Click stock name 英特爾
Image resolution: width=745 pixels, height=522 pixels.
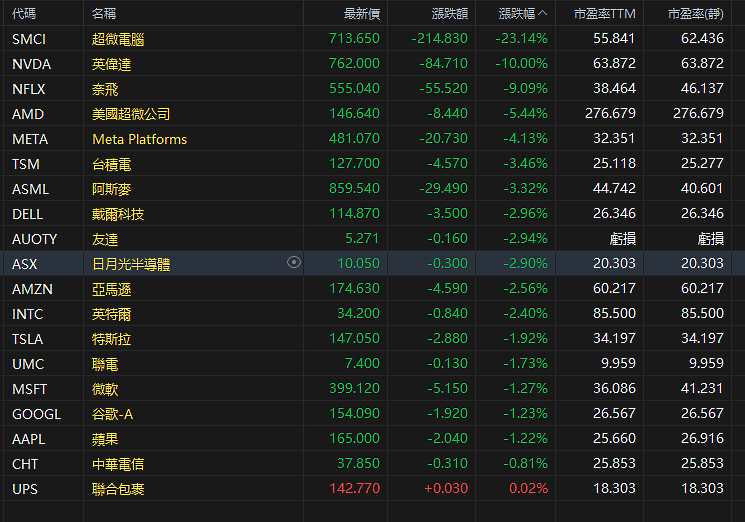111,314
